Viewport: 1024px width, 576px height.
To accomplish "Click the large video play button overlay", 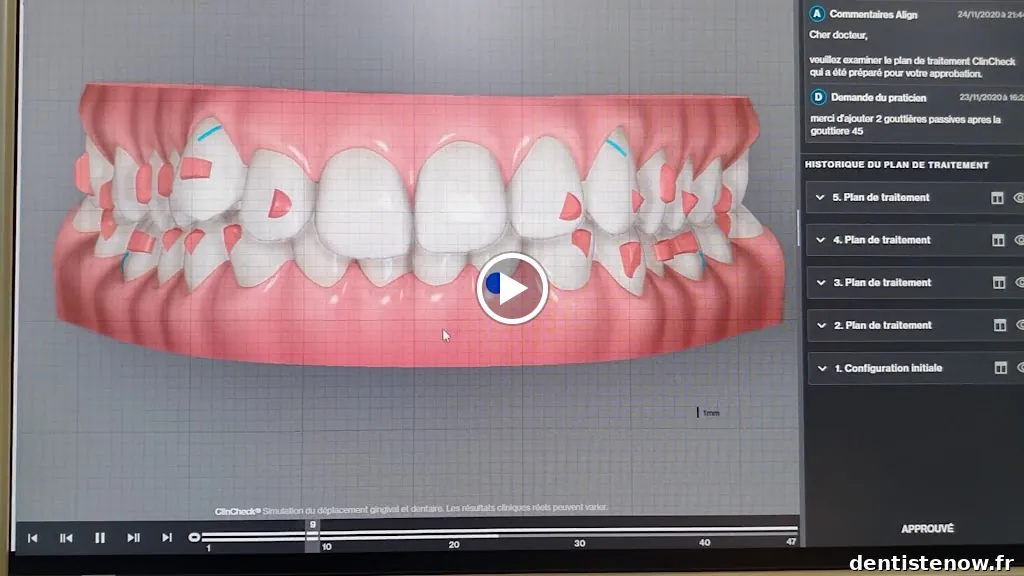I will [x=511, y=288].
